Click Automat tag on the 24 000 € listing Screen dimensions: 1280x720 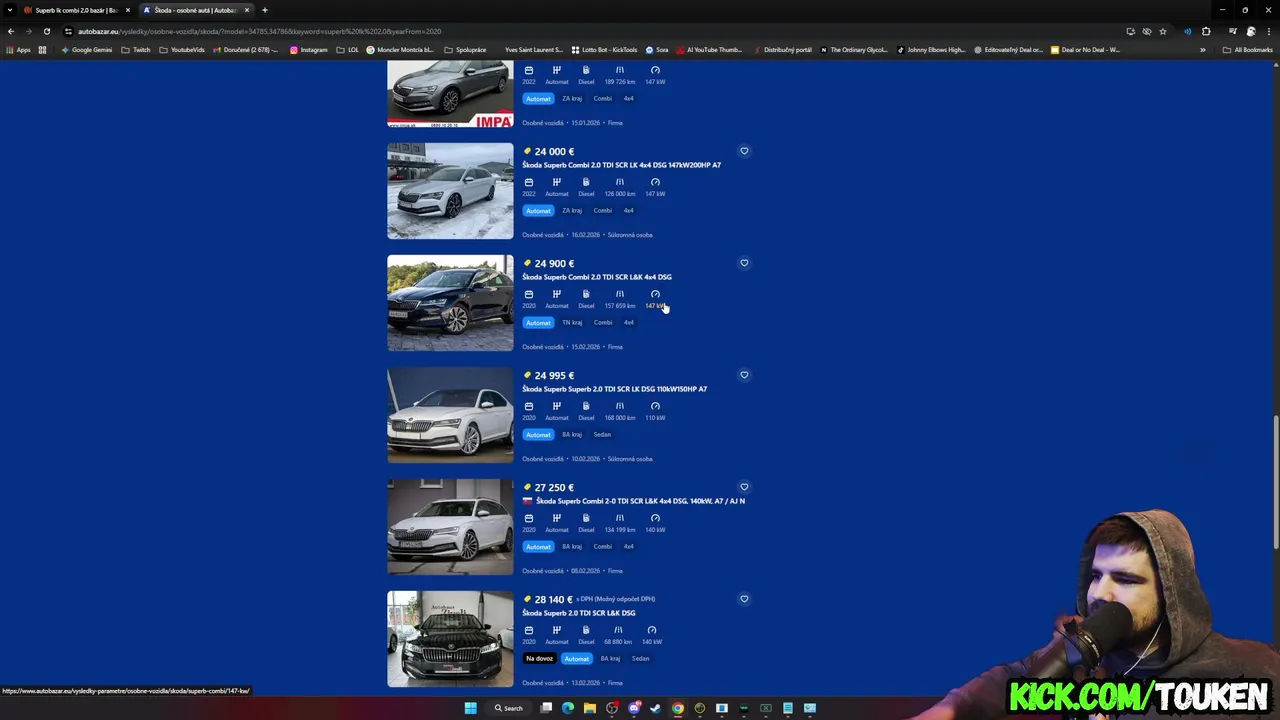pos(538,211)
